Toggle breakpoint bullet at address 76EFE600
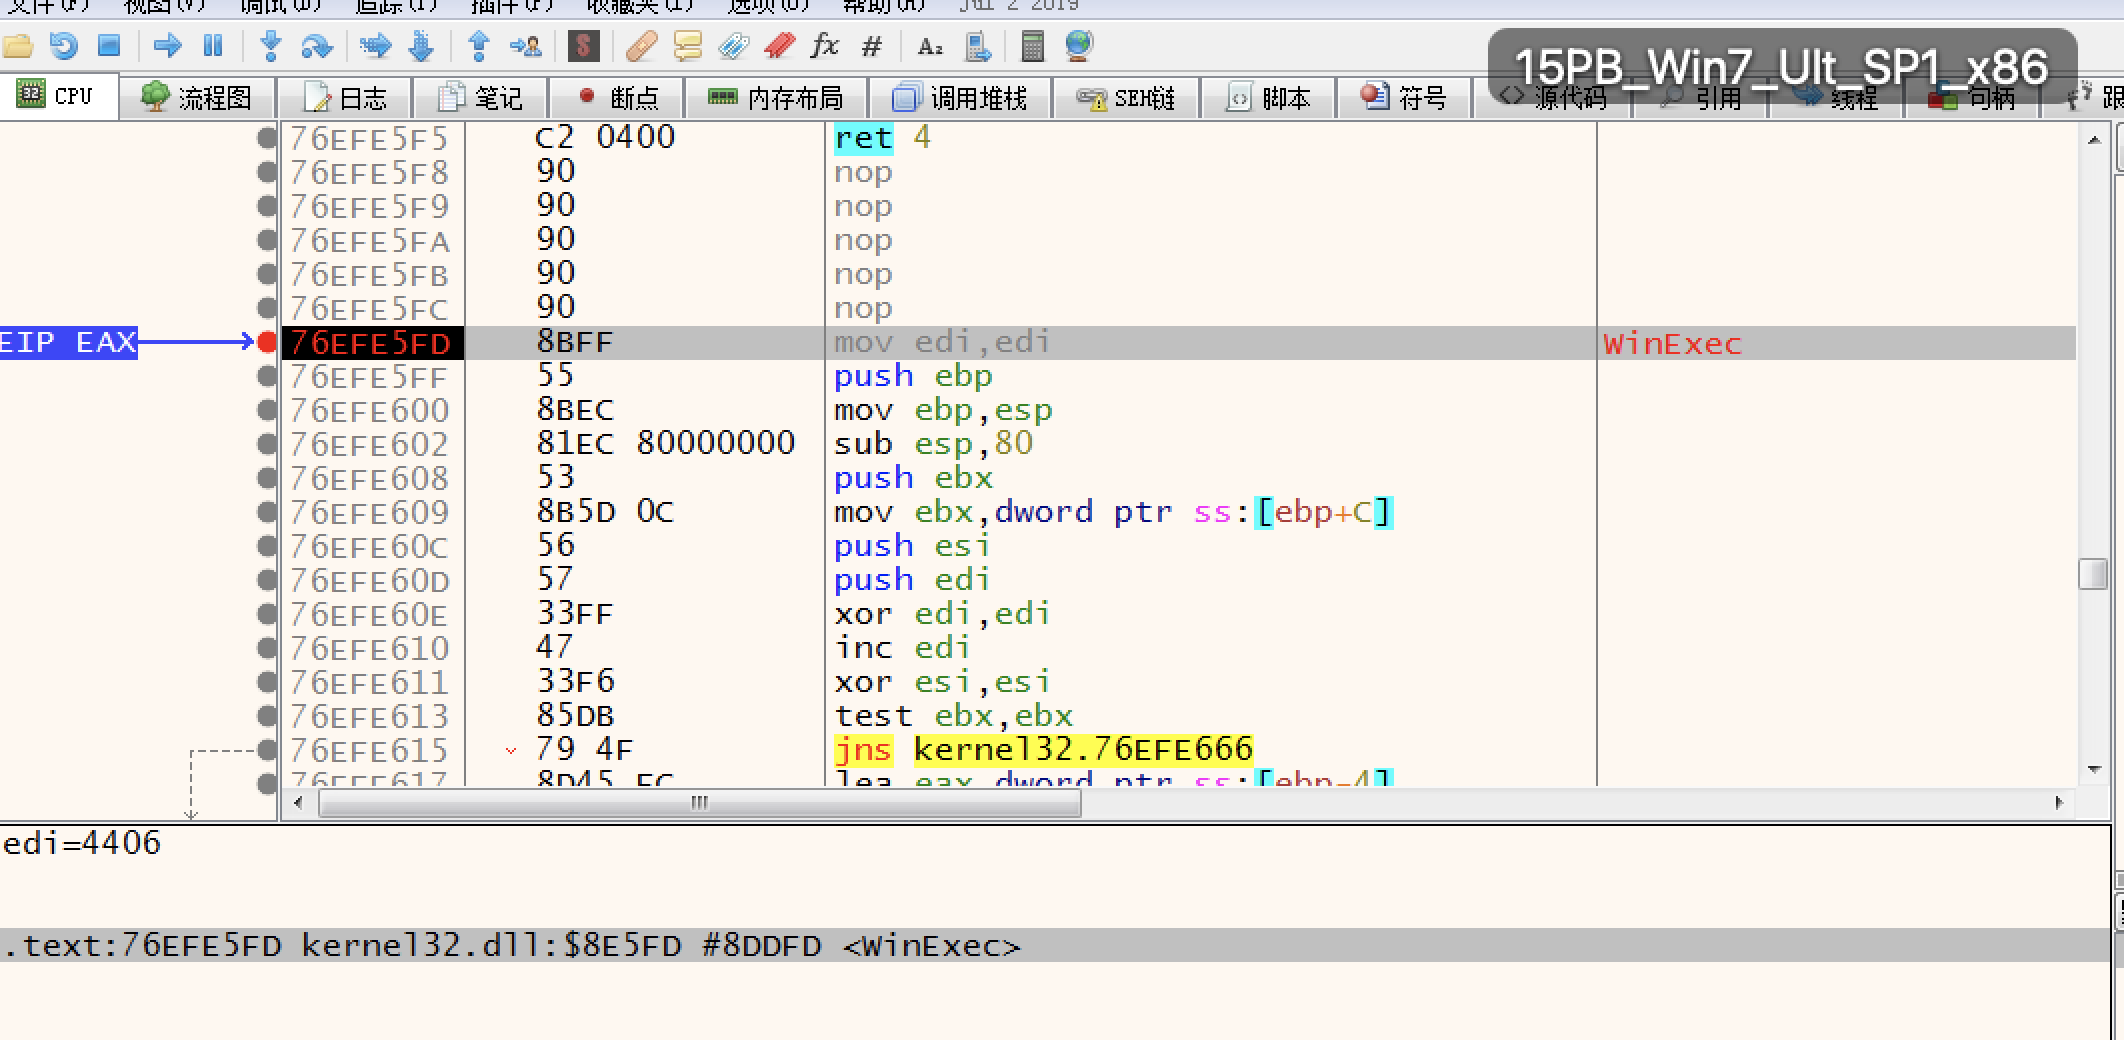The height and width of the screenshot is (1040, 2124). [267, 411]
